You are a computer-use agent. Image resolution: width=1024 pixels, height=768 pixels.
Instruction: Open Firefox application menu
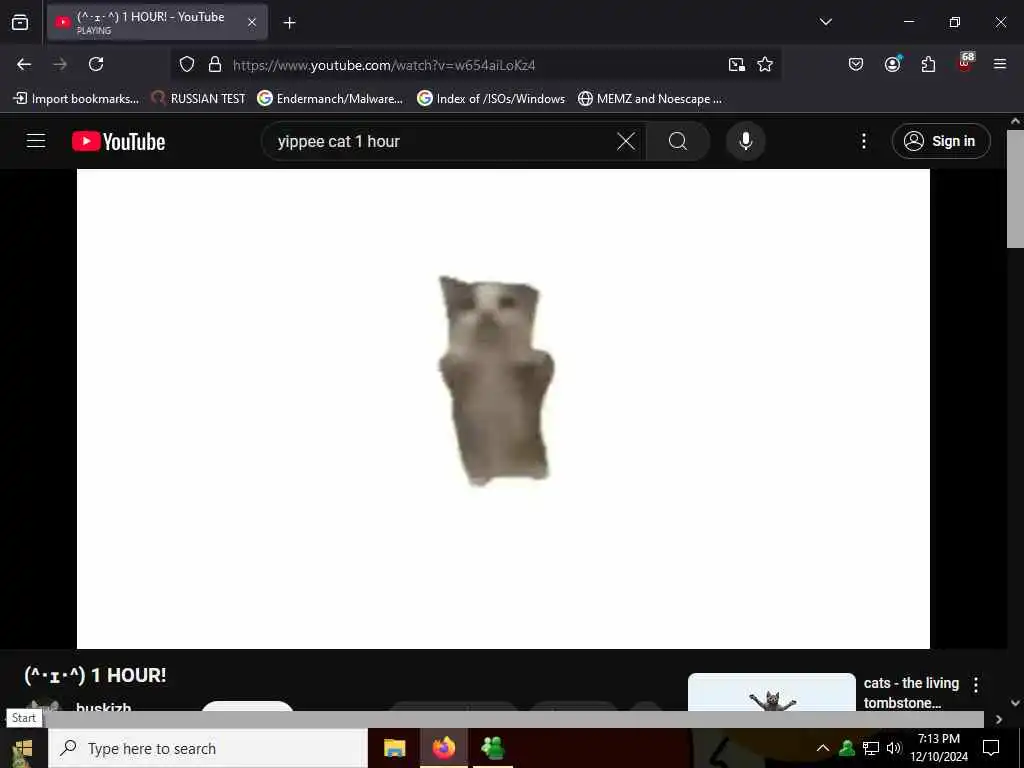pos(1000,64)
